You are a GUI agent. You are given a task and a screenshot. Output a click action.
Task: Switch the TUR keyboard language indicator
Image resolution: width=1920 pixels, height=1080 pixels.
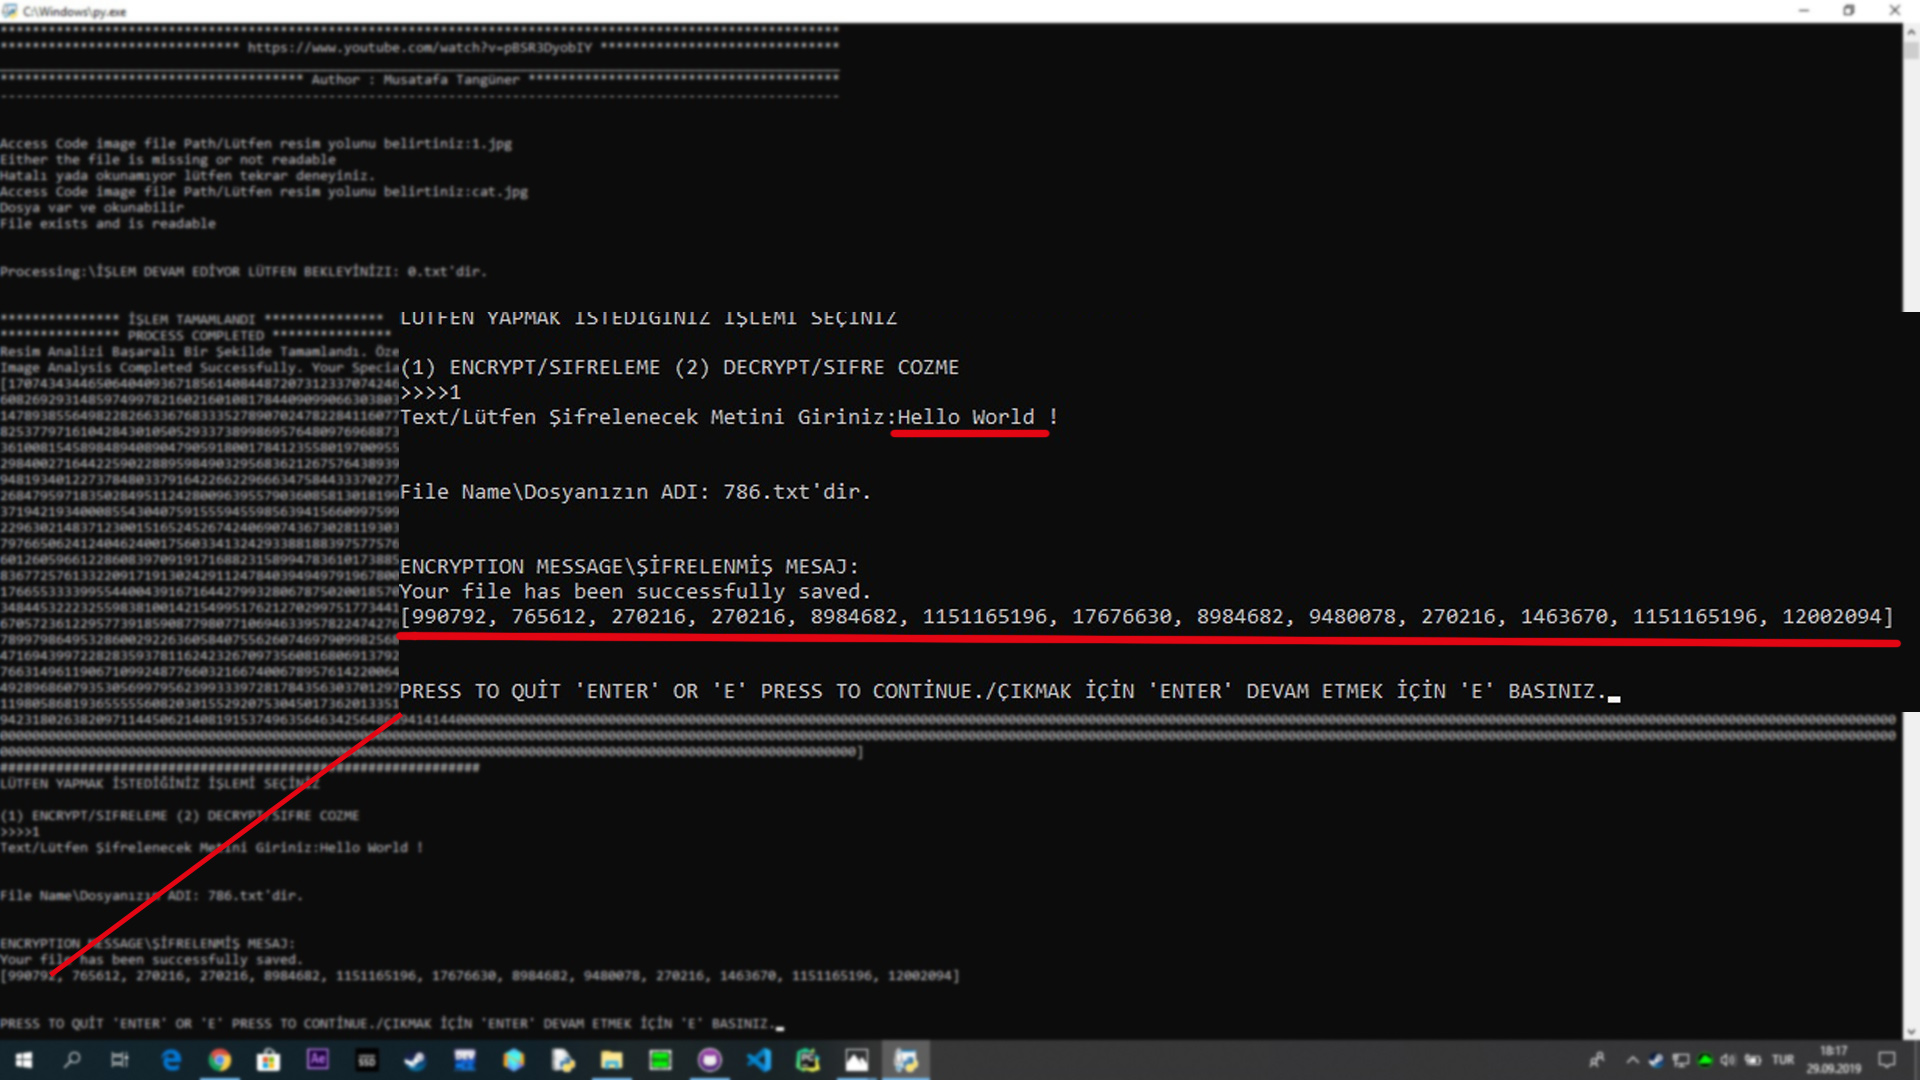1783,1060
